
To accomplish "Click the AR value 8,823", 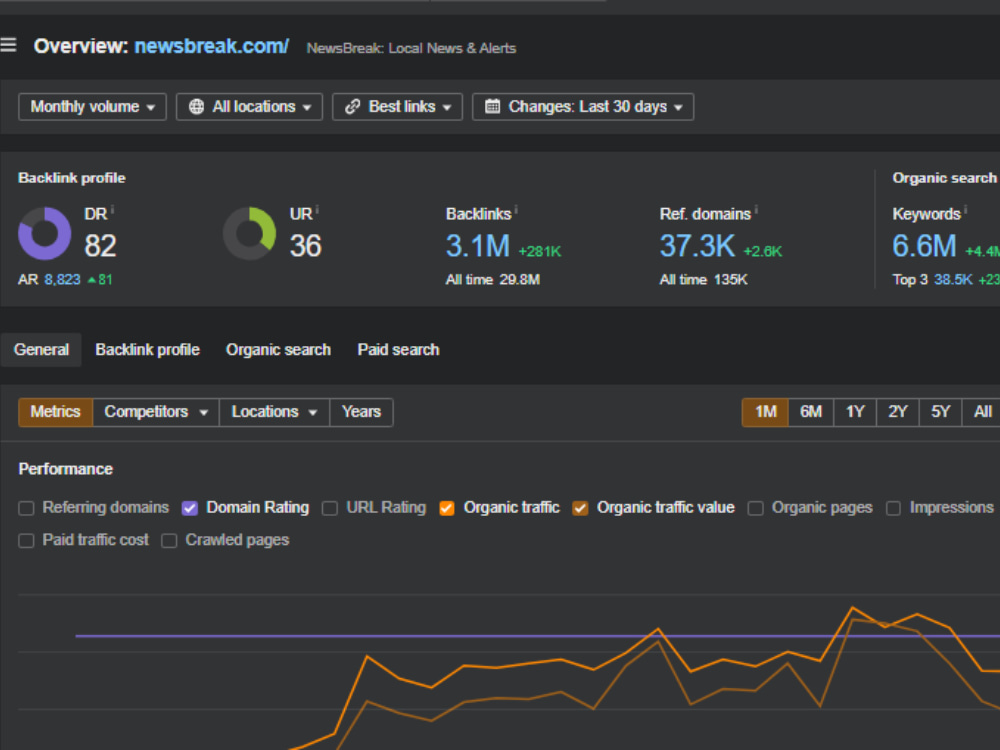I will 62,279.
